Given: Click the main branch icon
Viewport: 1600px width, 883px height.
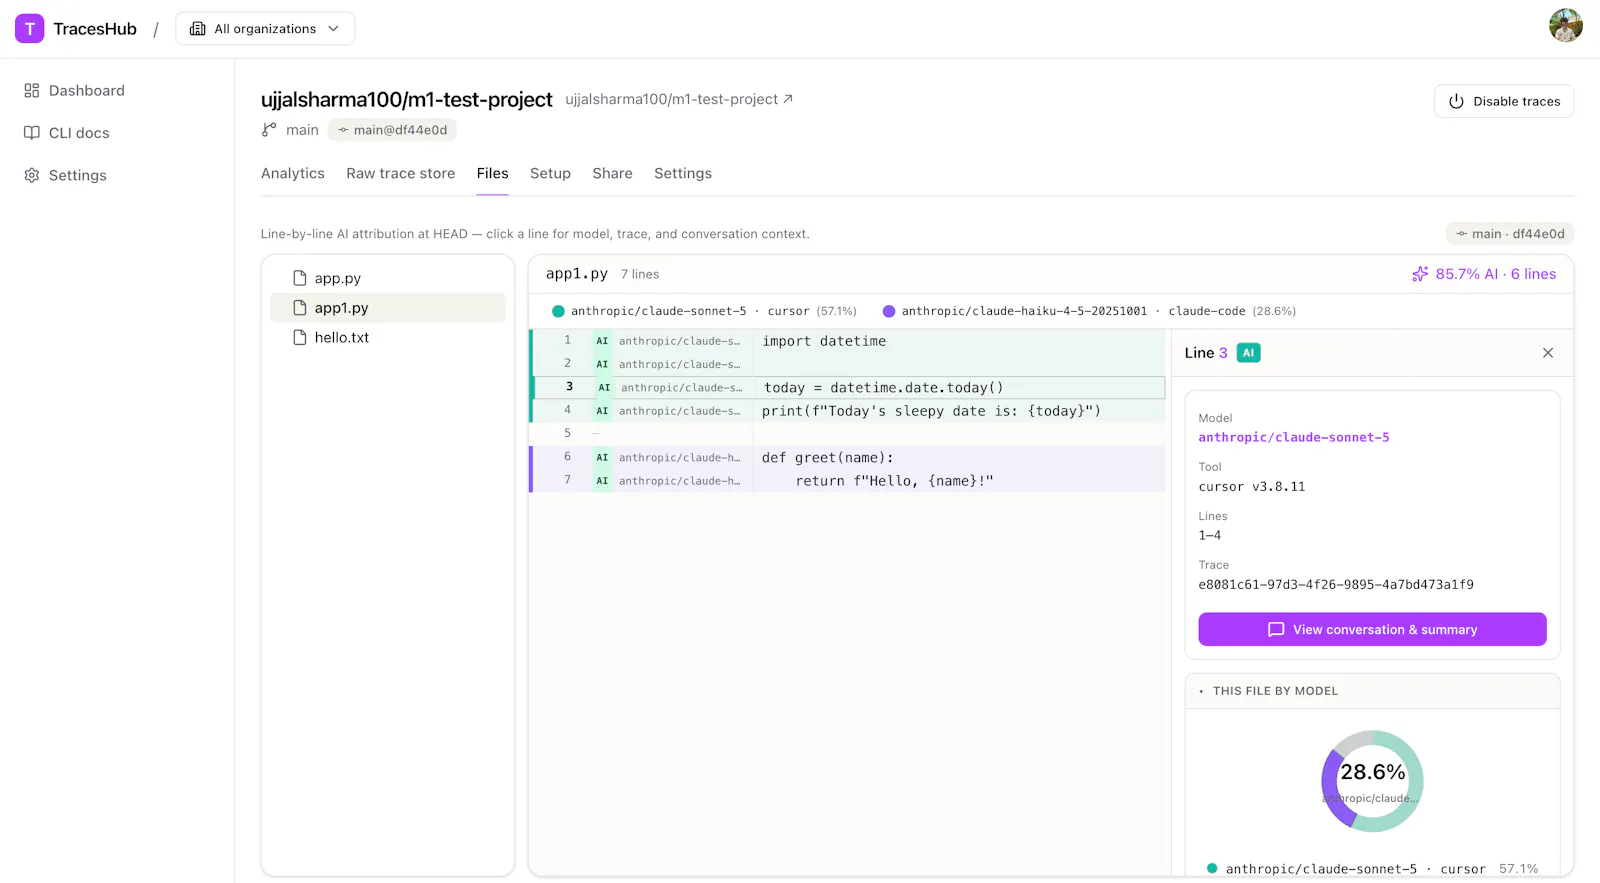Looking at the screenshot, I should tap(269, 130).
